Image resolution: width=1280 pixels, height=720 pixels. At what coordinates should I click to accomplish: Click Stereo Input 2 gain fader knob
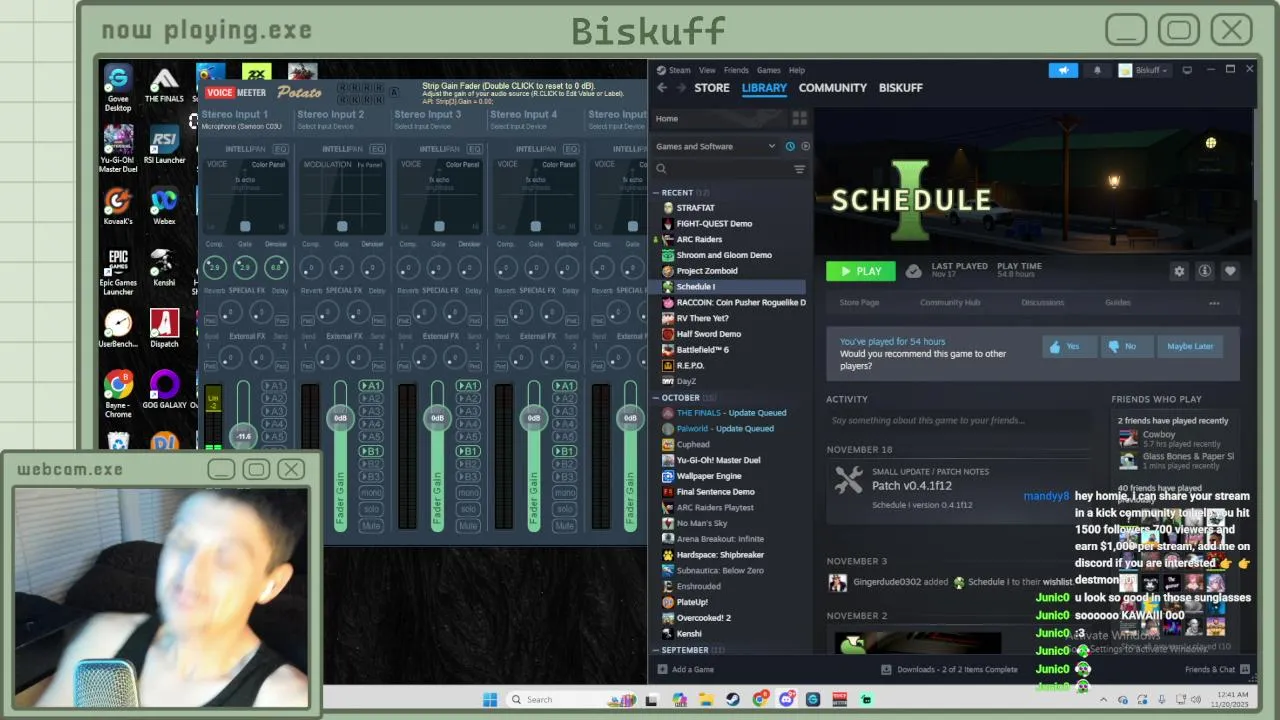(x=340, y=418)
